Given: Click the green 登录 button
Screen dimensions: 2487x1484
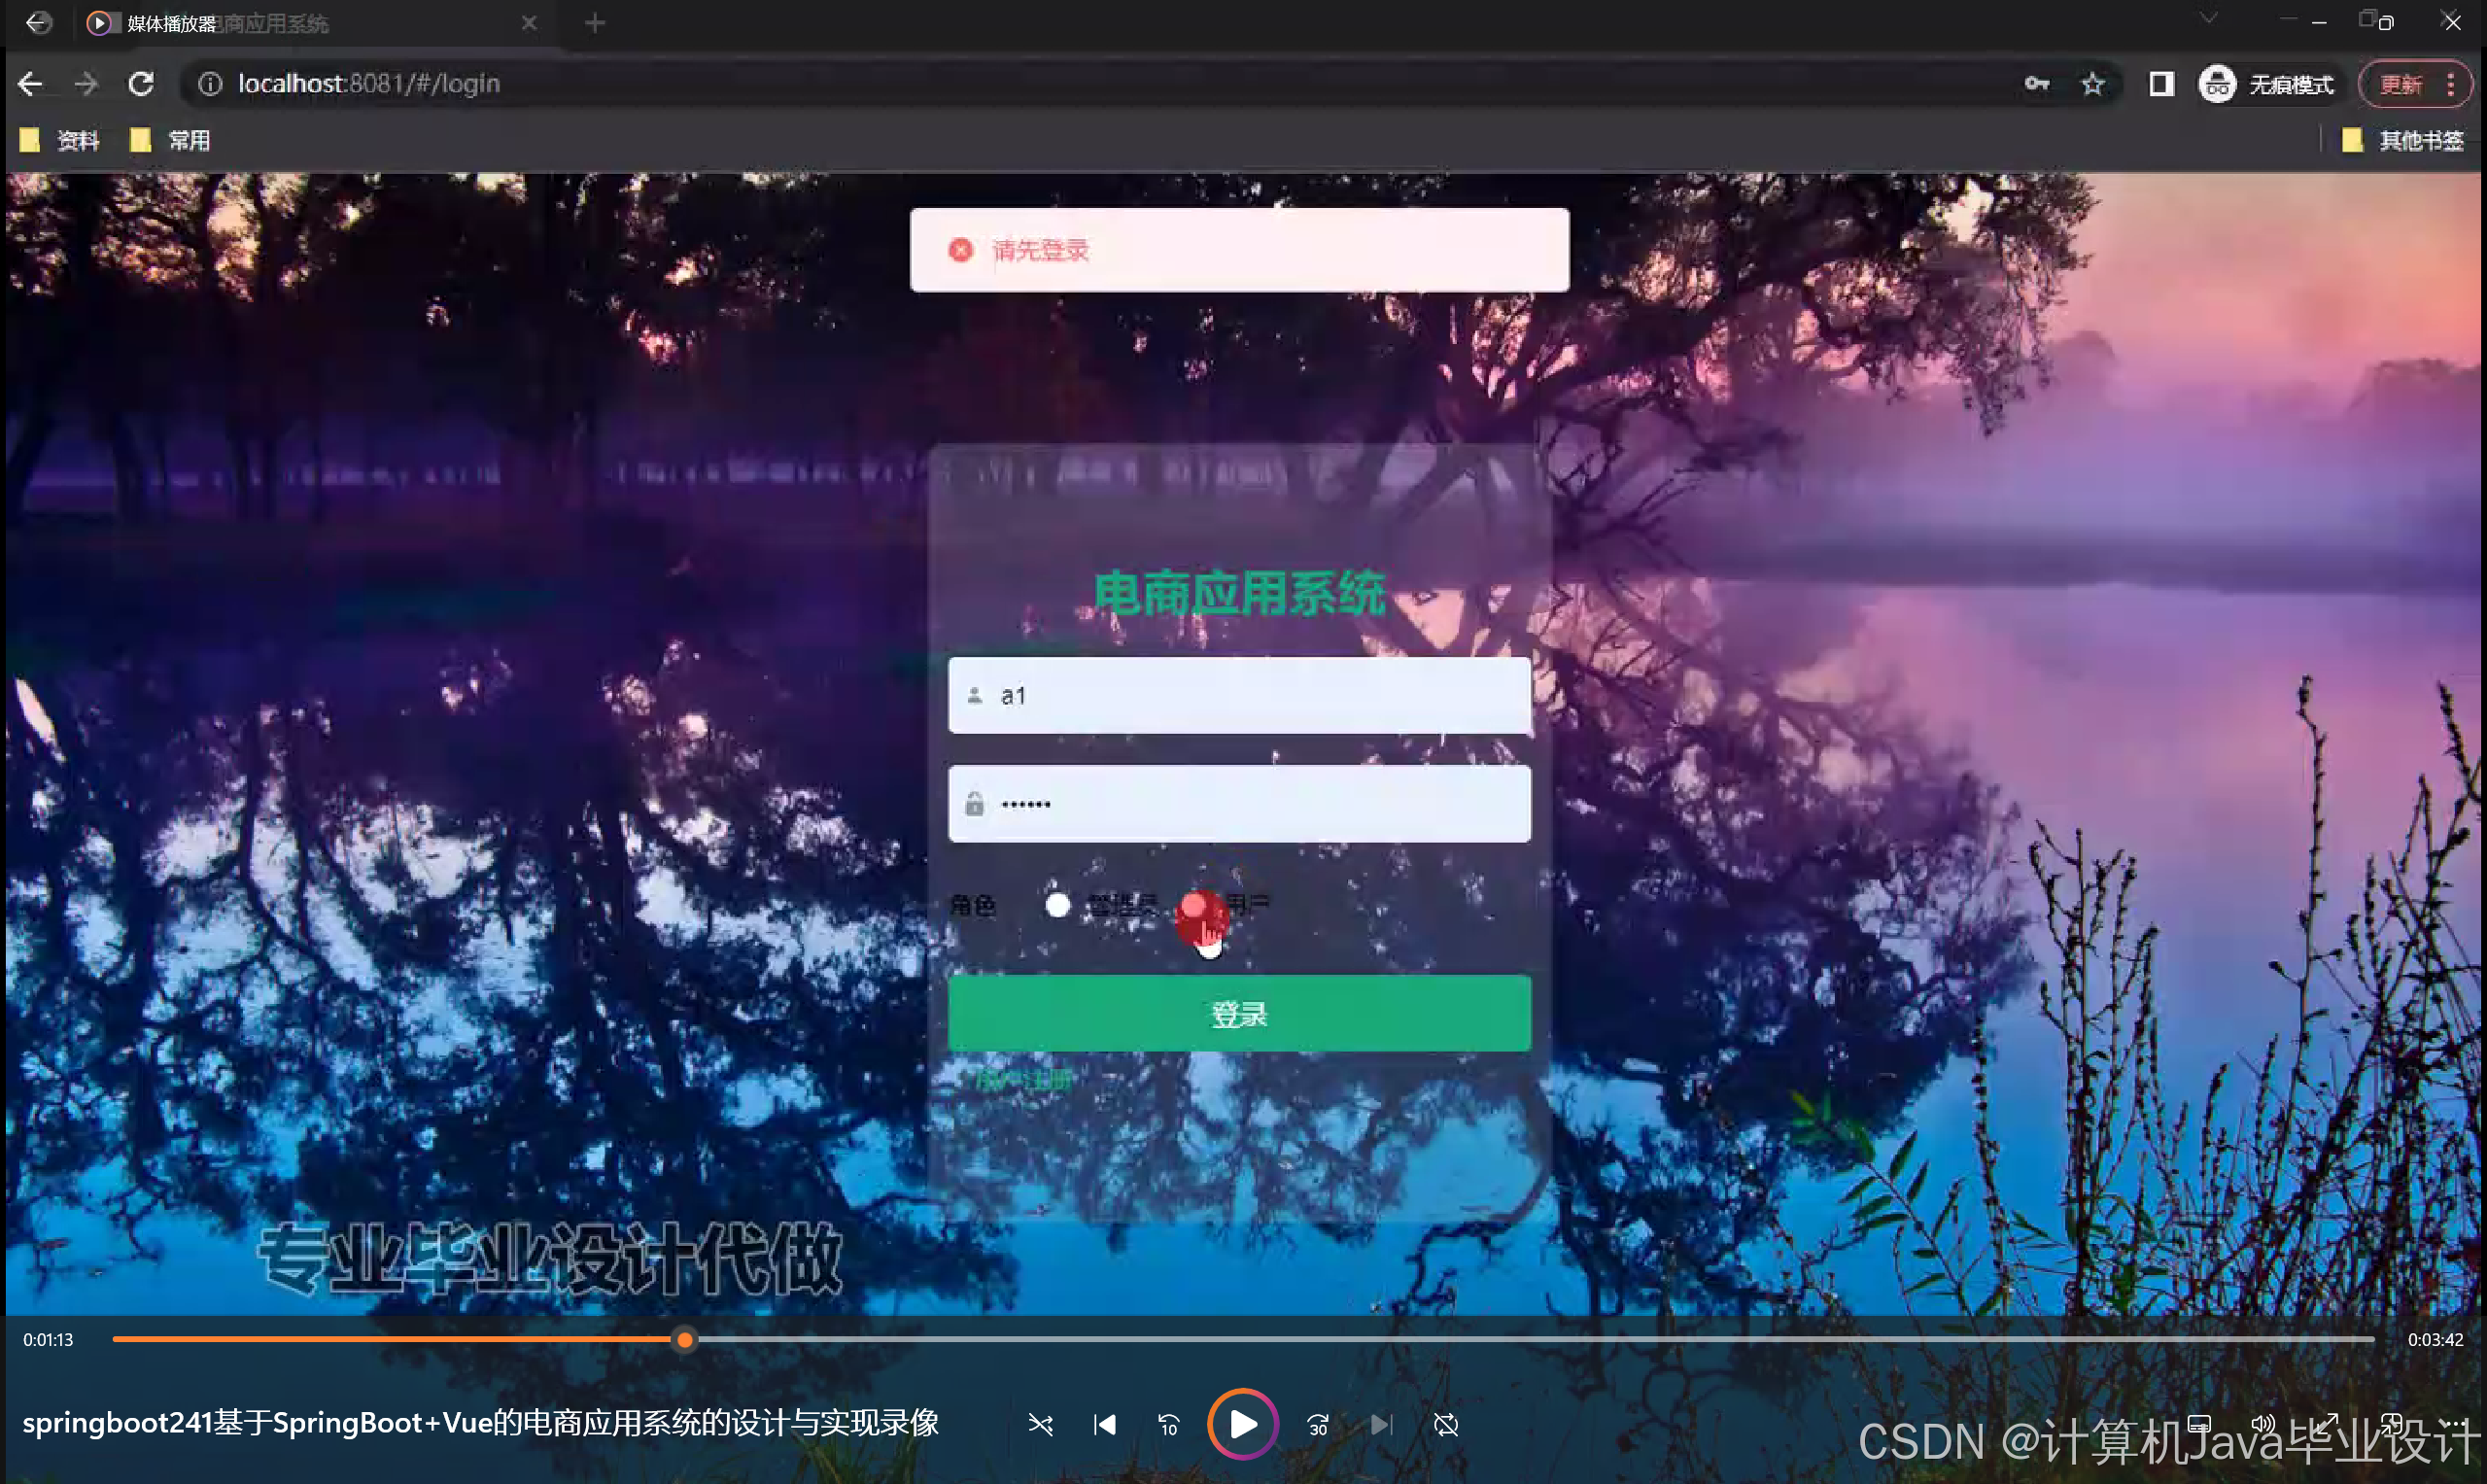Looking at the screenshot, I should pyautogui.click(x=1239, y=1013).
